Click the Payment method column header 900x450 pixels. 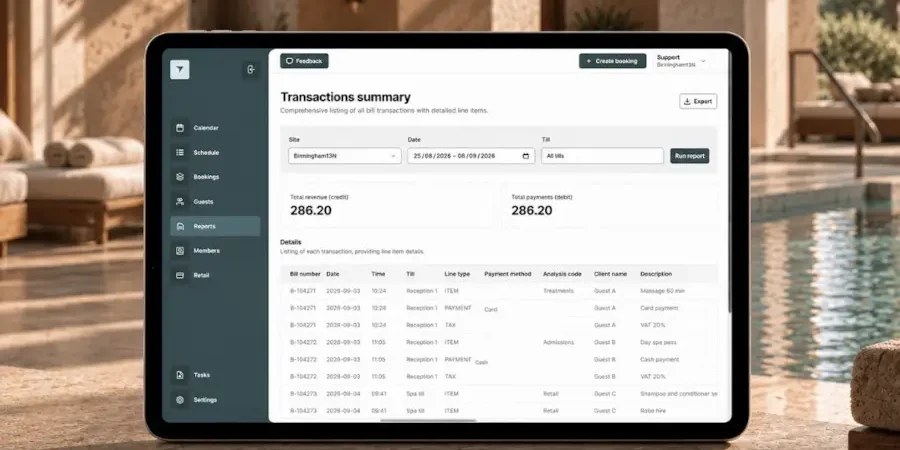[507, 274]
